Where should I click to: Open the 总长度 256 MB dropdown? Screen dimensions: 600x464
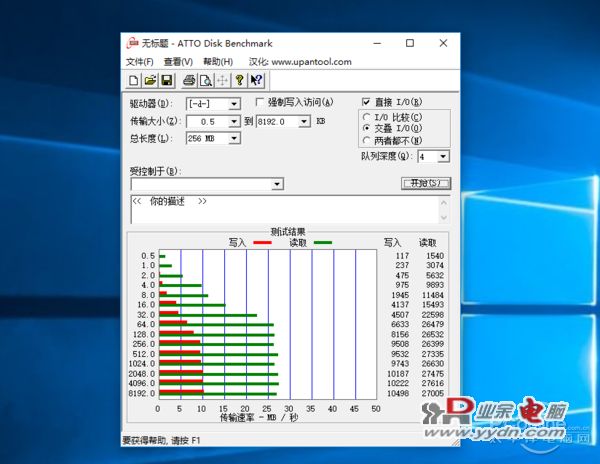tap(234, 138)
